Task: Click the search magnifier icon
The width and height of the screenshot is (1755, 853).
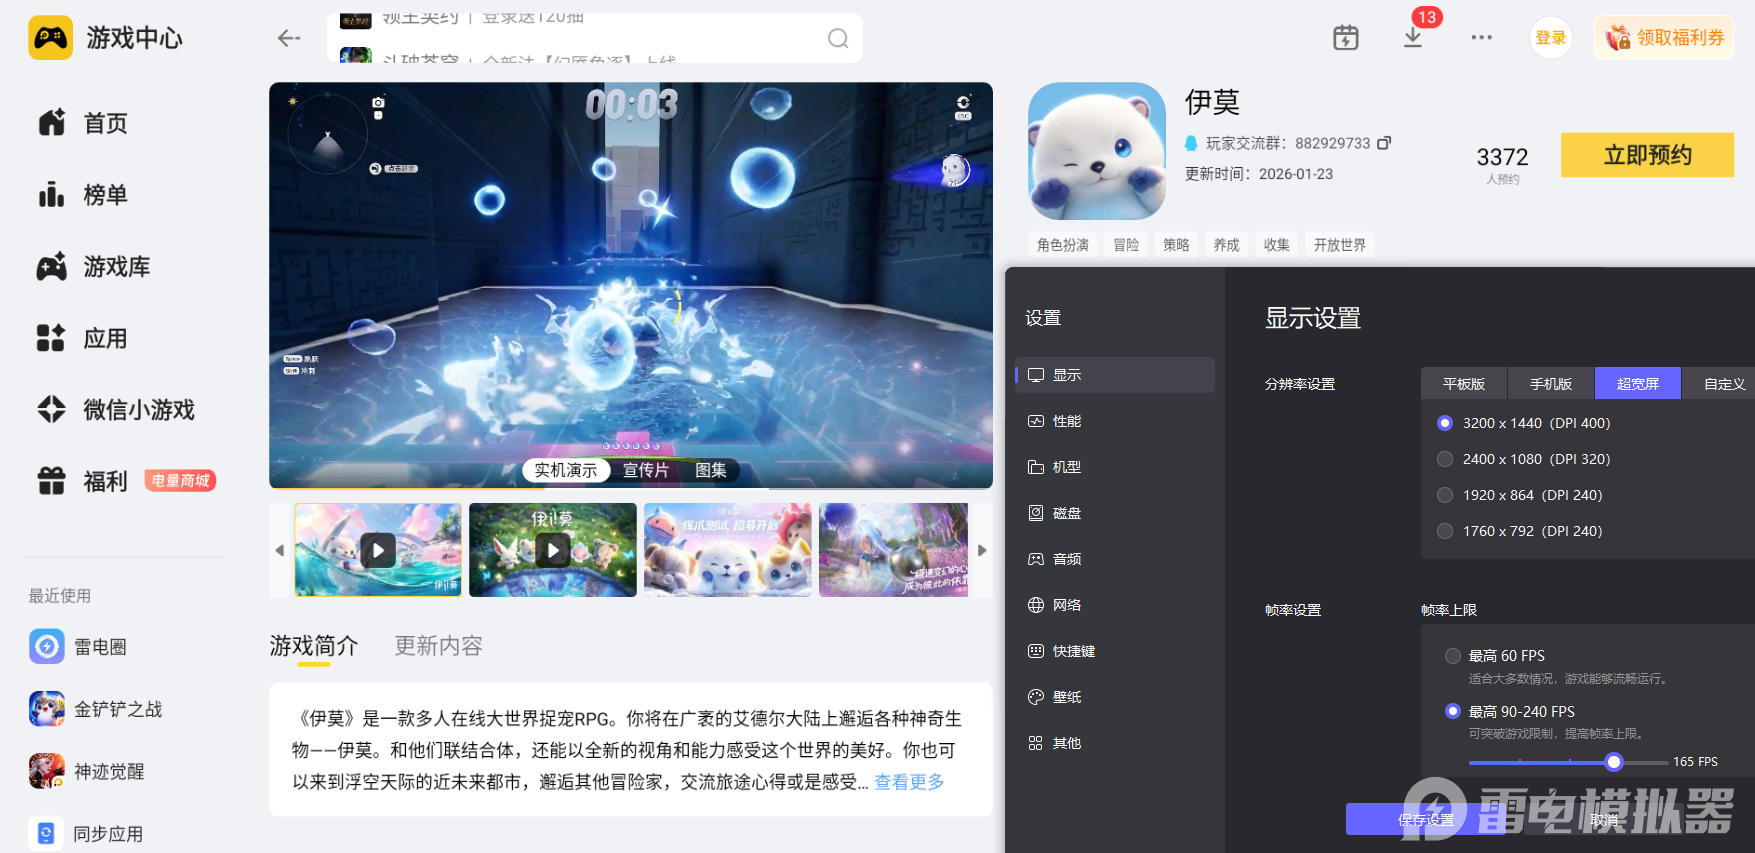Action: pyautogui.click(x=838, y=39)
